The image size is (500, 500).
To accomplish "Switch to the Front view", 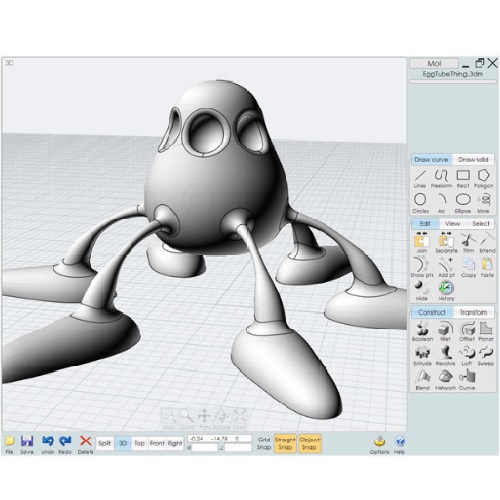I will coord(157,443).
